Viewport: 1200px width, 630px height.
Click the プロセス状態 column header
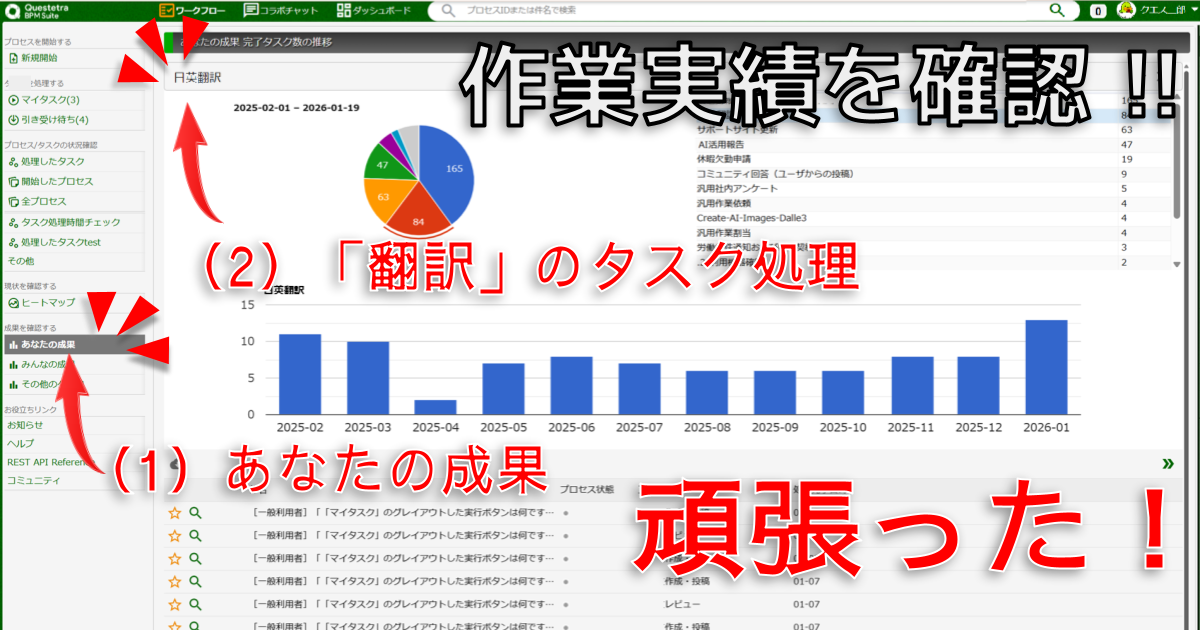click(x=587, y=489)
